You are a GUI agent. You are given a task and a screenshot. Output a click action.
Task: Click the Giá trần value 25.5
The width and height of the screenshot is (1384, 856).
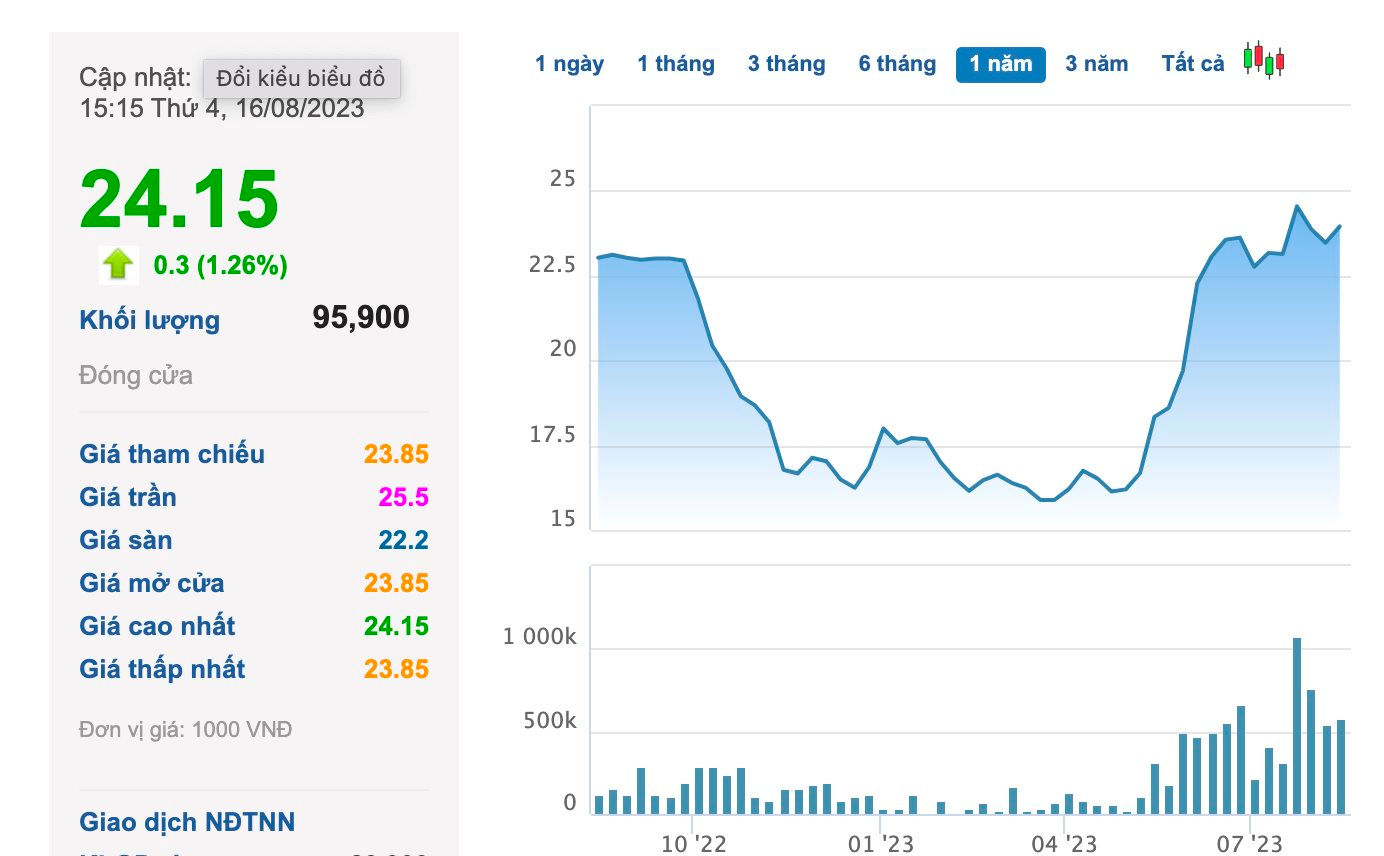[x=403, y=497]
